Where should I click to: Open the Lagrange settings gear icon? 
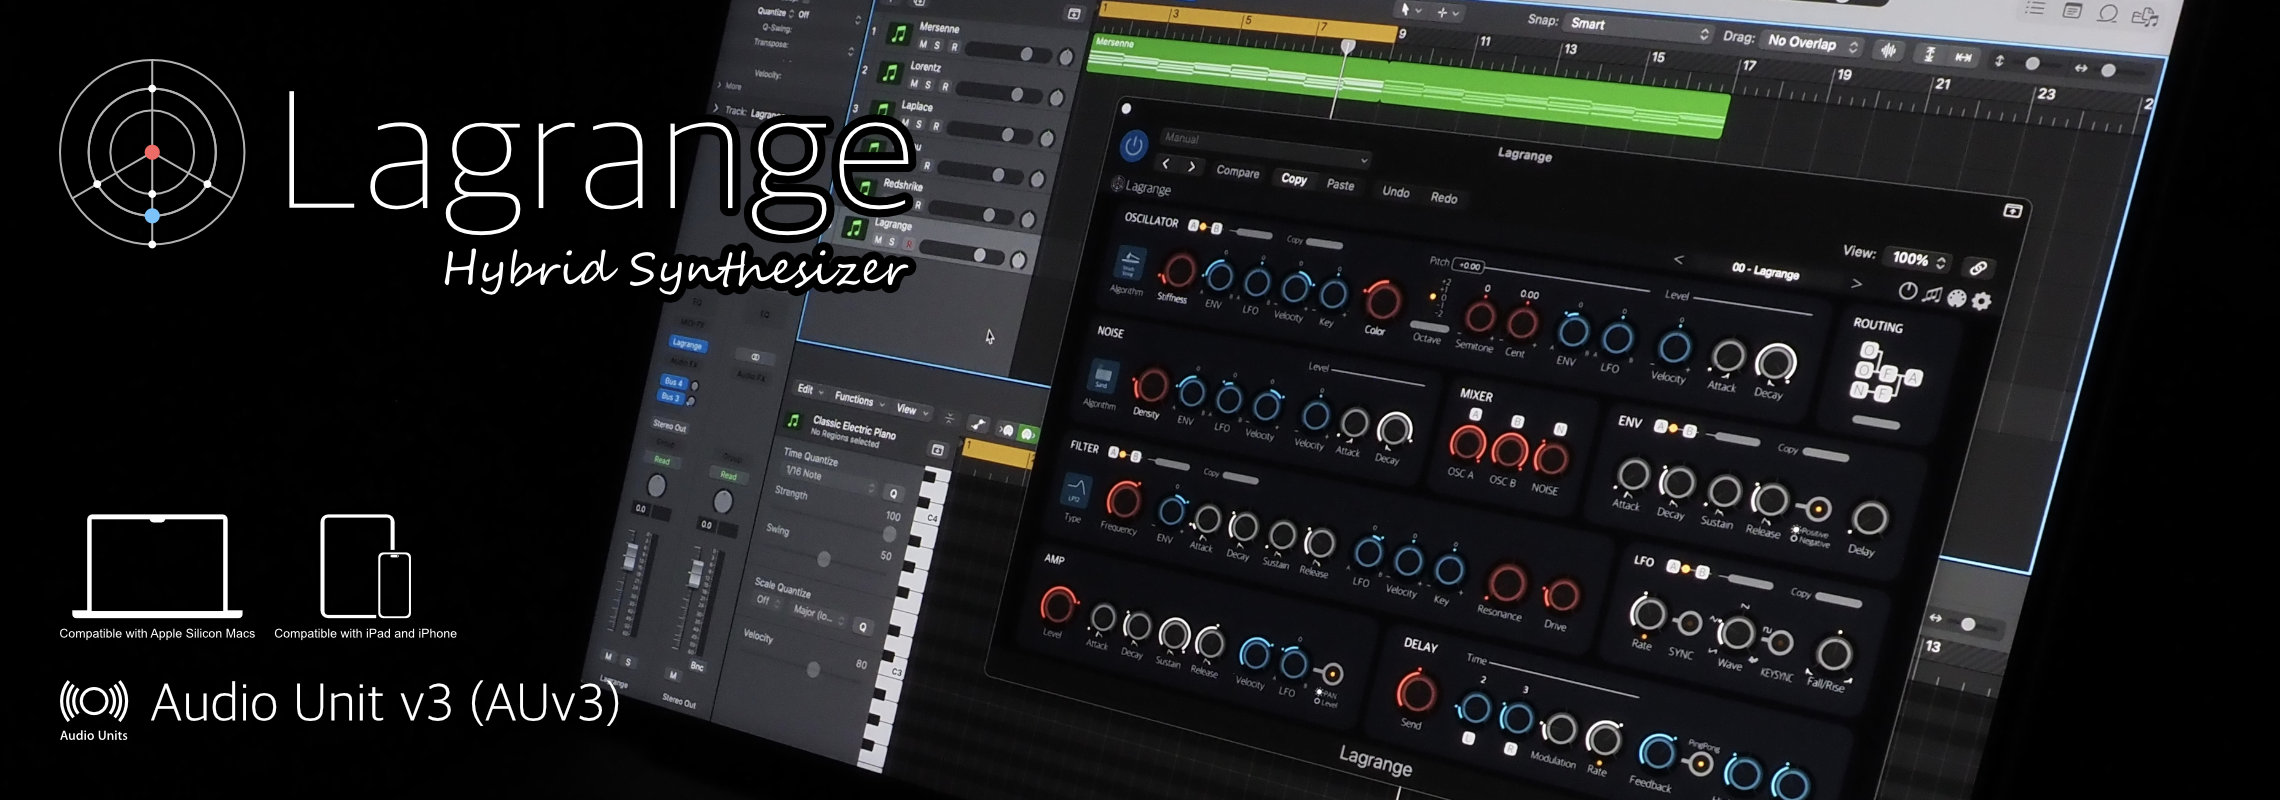tap(1981, 301)
